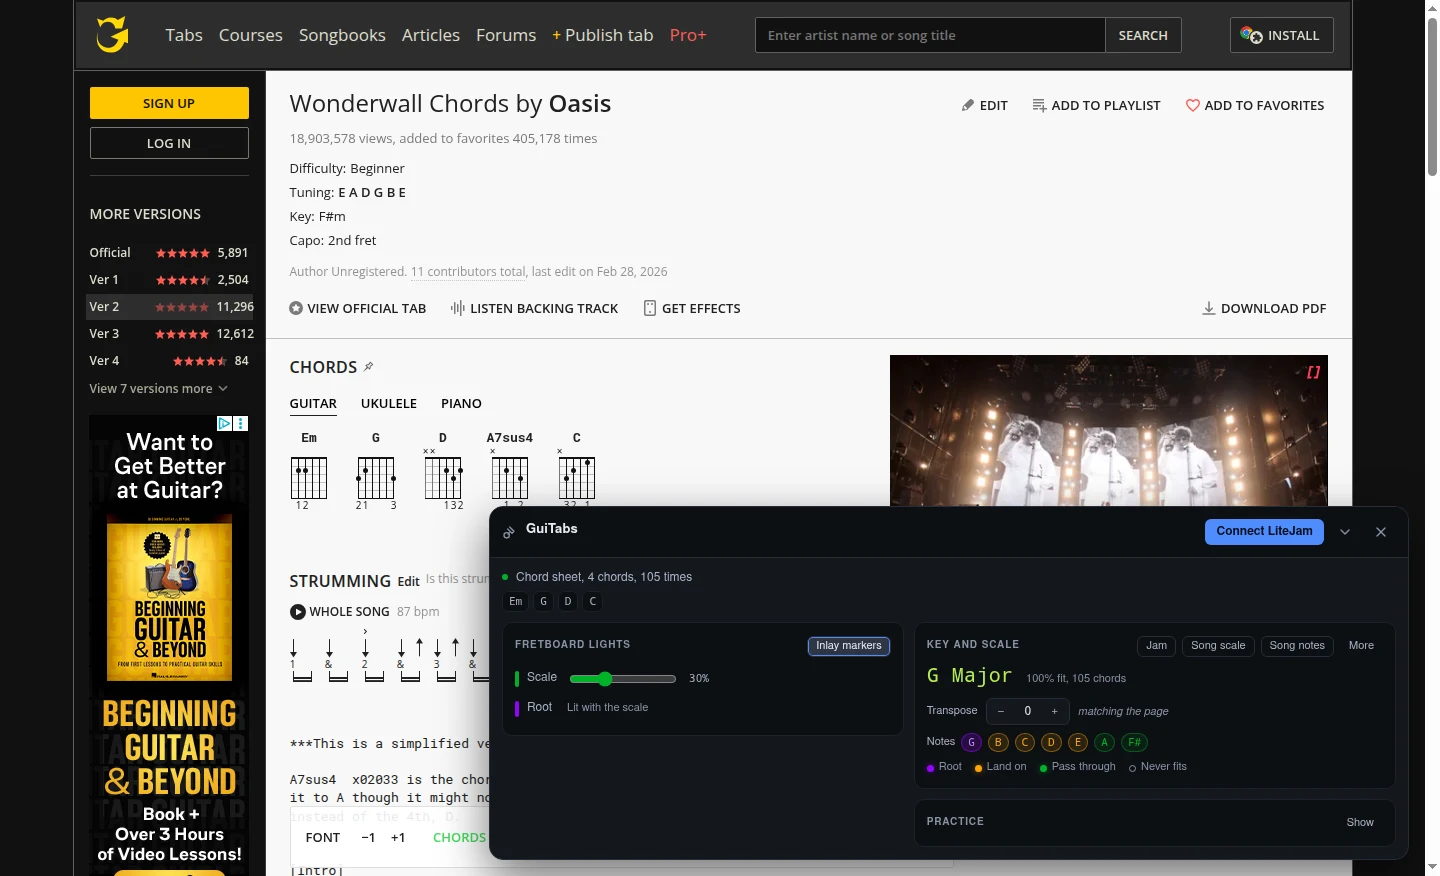Close the GuiTabs panel

[1381, 532]
